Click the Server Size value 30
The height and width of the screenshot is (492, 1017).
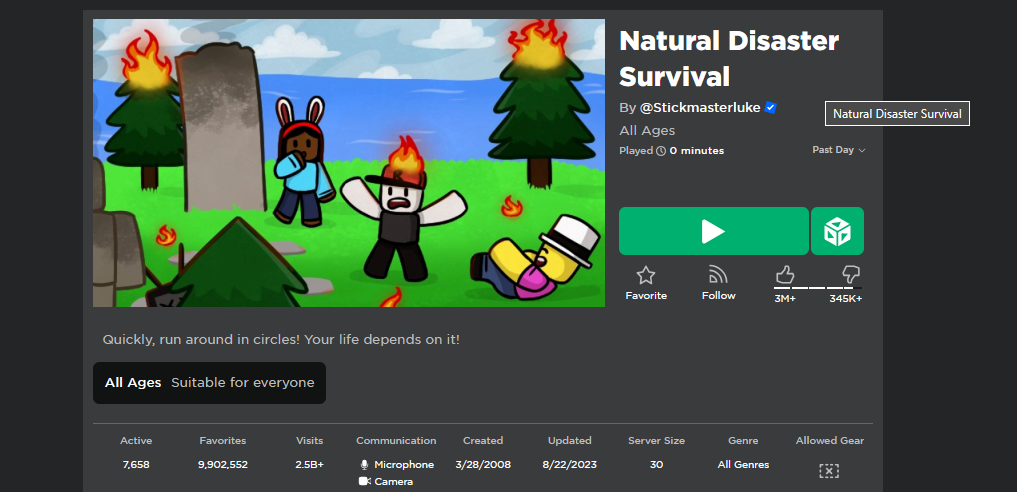656,465
